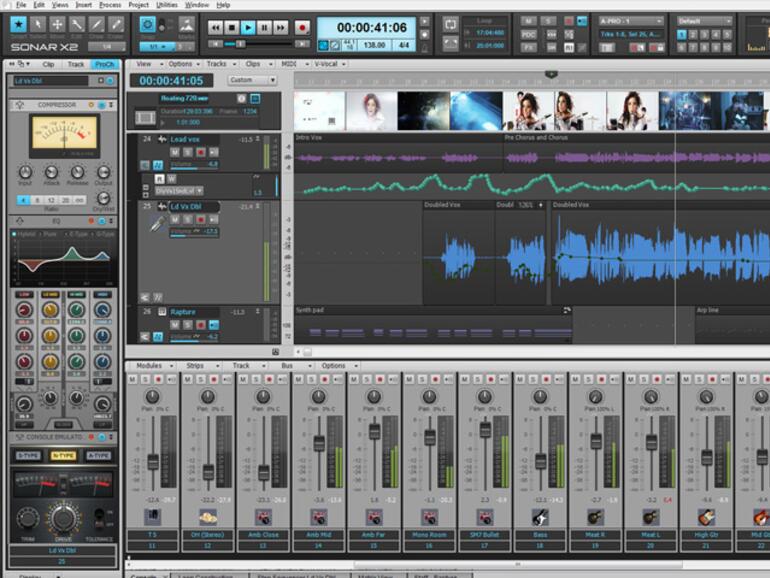Switch to the ProCh inspector tab
Image resolution: width=770 pixels, height=578 pixels.
click(105, 64)
